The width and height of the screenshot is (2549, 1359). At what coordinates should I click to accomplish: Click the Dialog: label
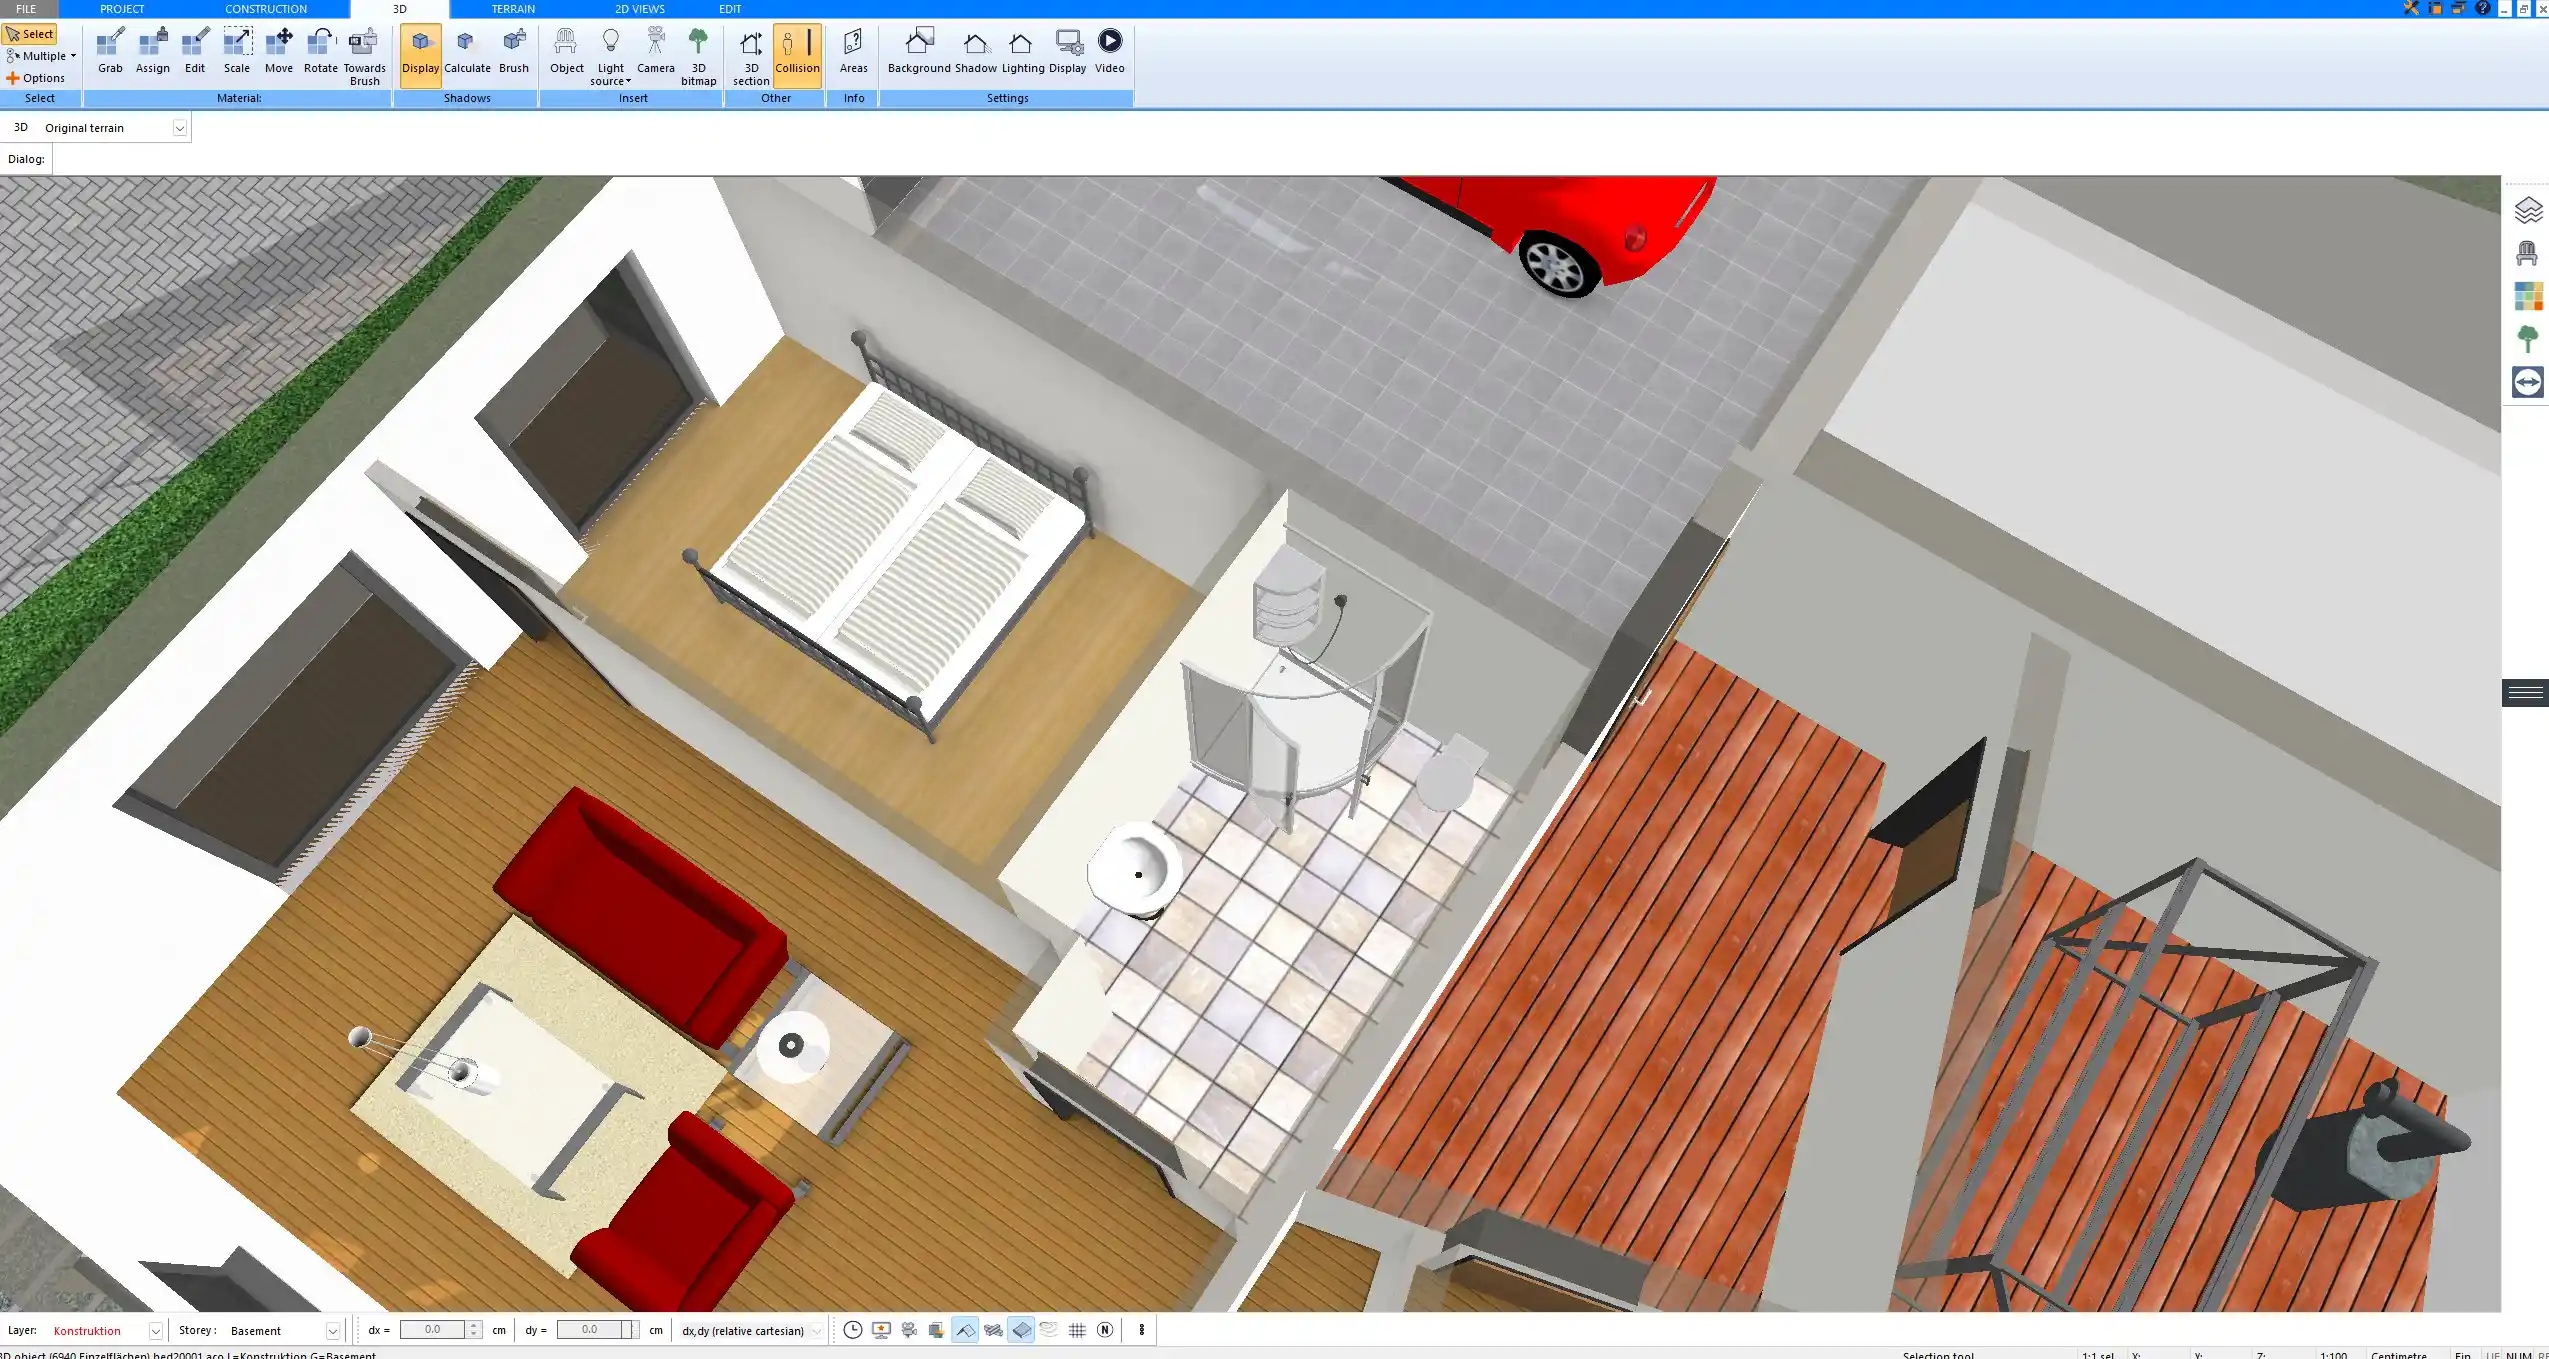point(26,159)
